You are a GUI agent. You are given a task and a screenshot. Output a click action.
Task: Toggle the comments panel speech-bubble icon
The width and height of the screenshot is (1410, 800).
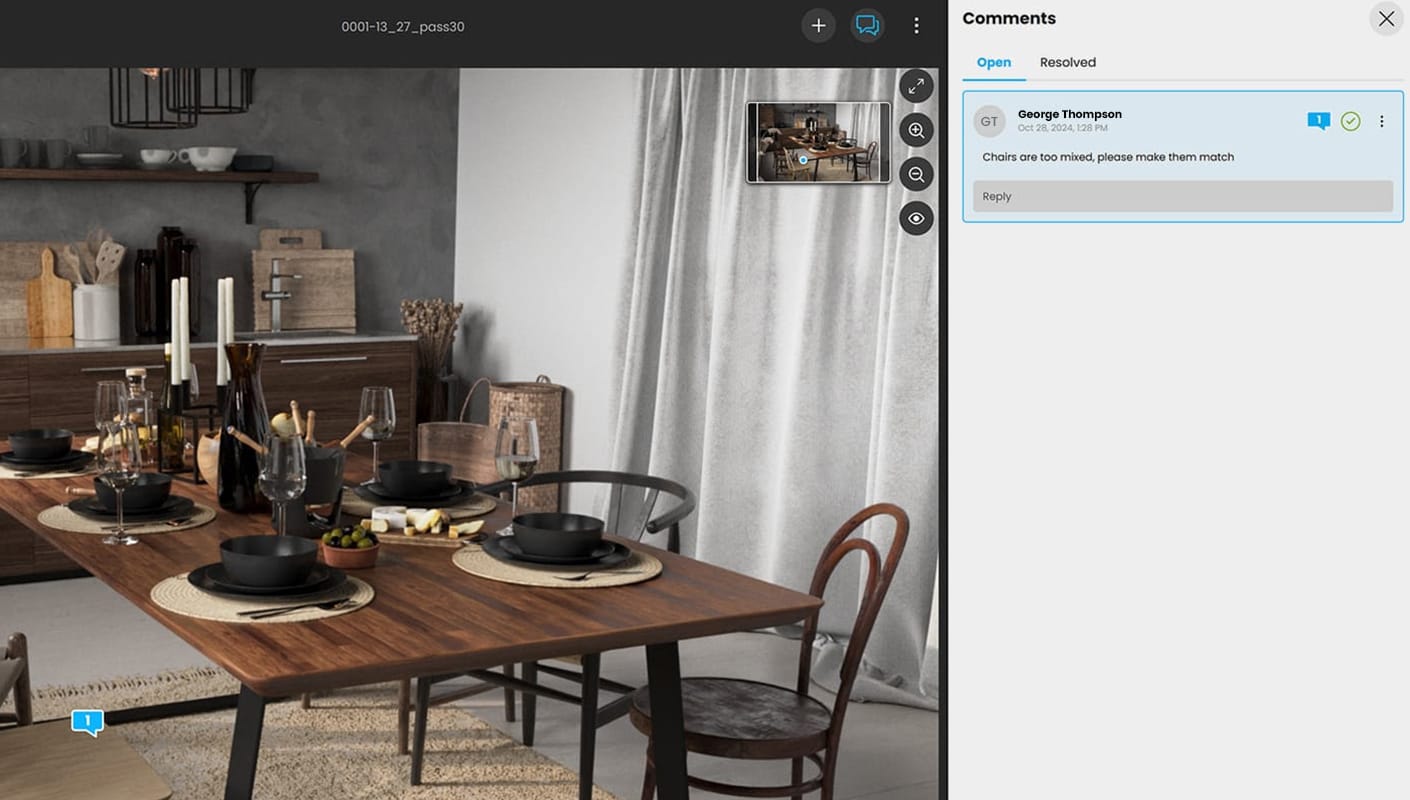pos(868,26)
